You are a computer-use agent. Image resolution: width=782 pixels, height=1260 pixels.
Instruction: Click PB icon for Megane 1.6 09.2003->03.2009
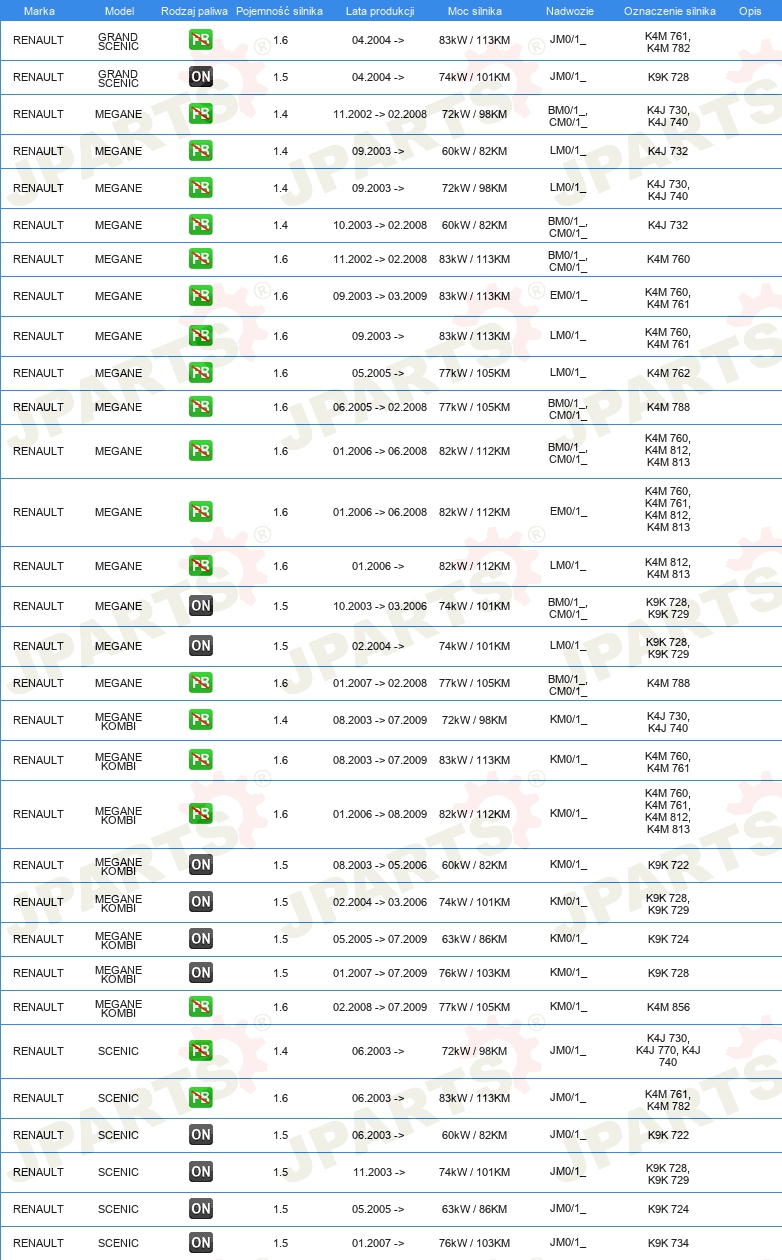[x=200, y=296]
